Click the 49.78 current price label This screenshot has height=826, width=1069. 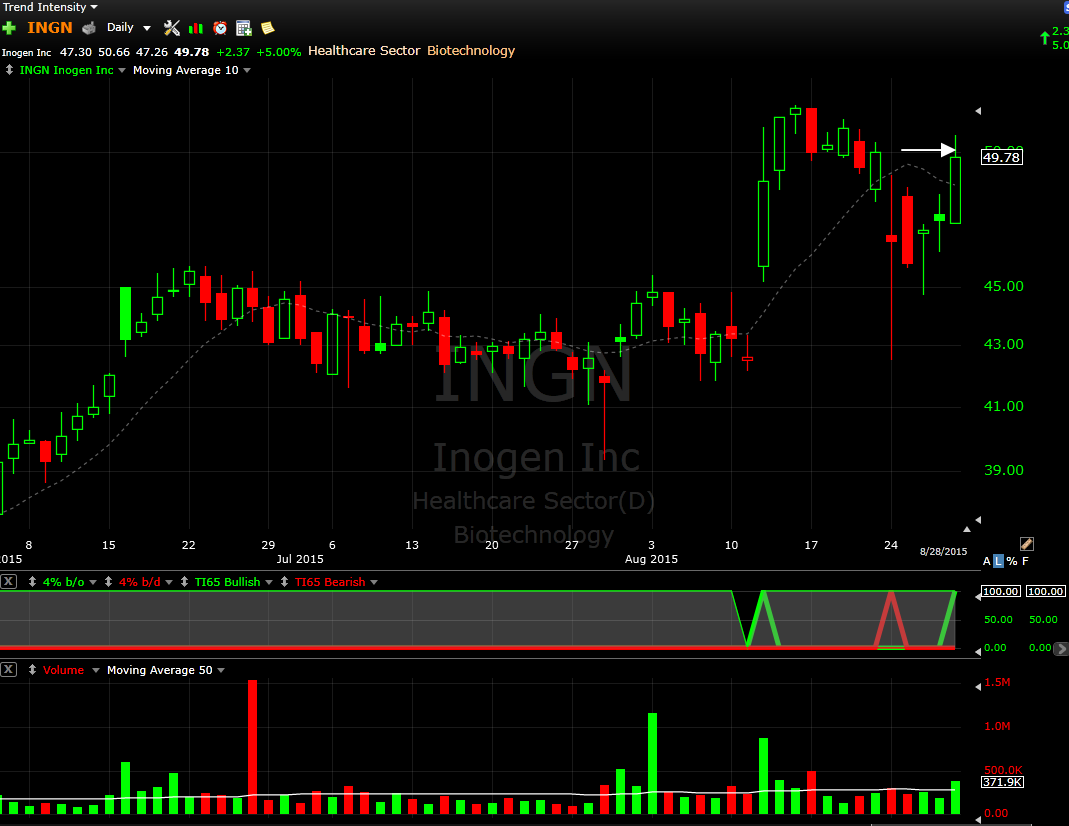(x=1002, y=157)
